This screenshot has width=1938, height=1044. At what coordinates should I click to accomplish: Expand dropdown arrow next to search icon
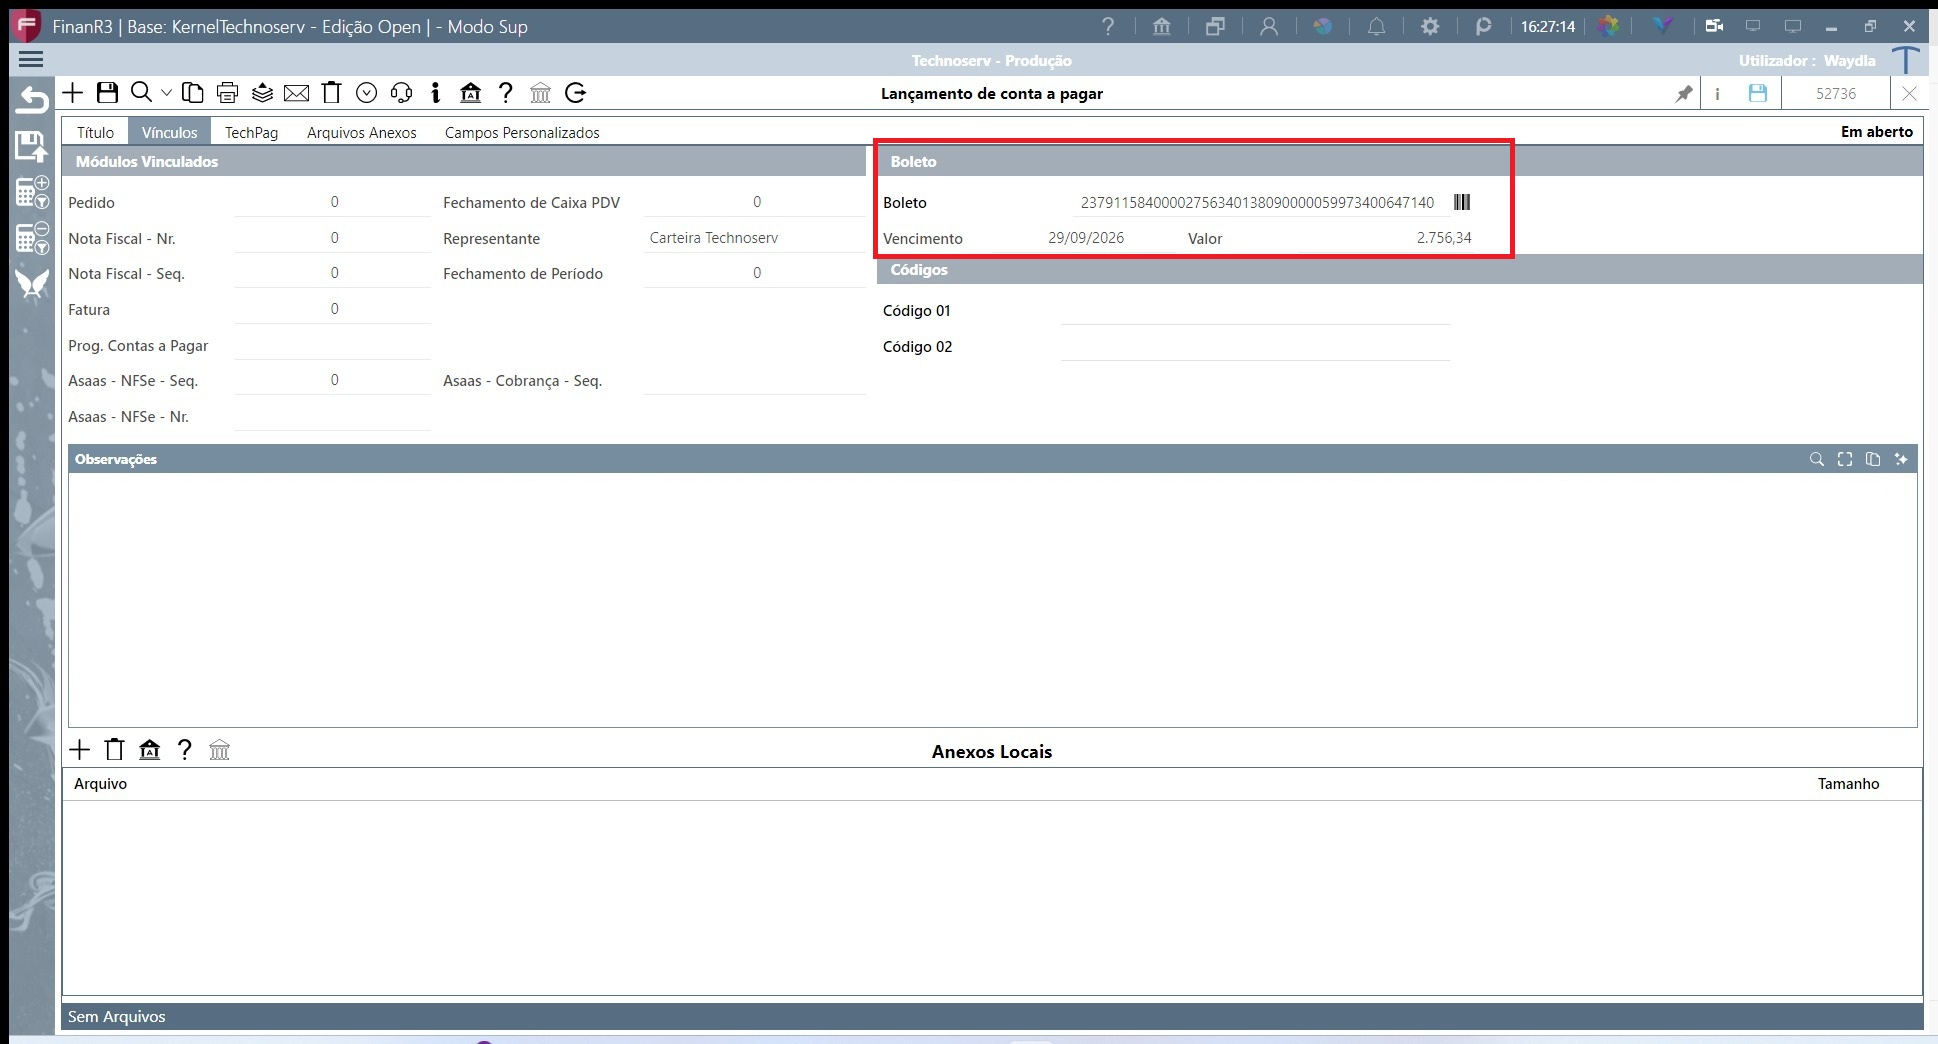(x=166, y=93)
